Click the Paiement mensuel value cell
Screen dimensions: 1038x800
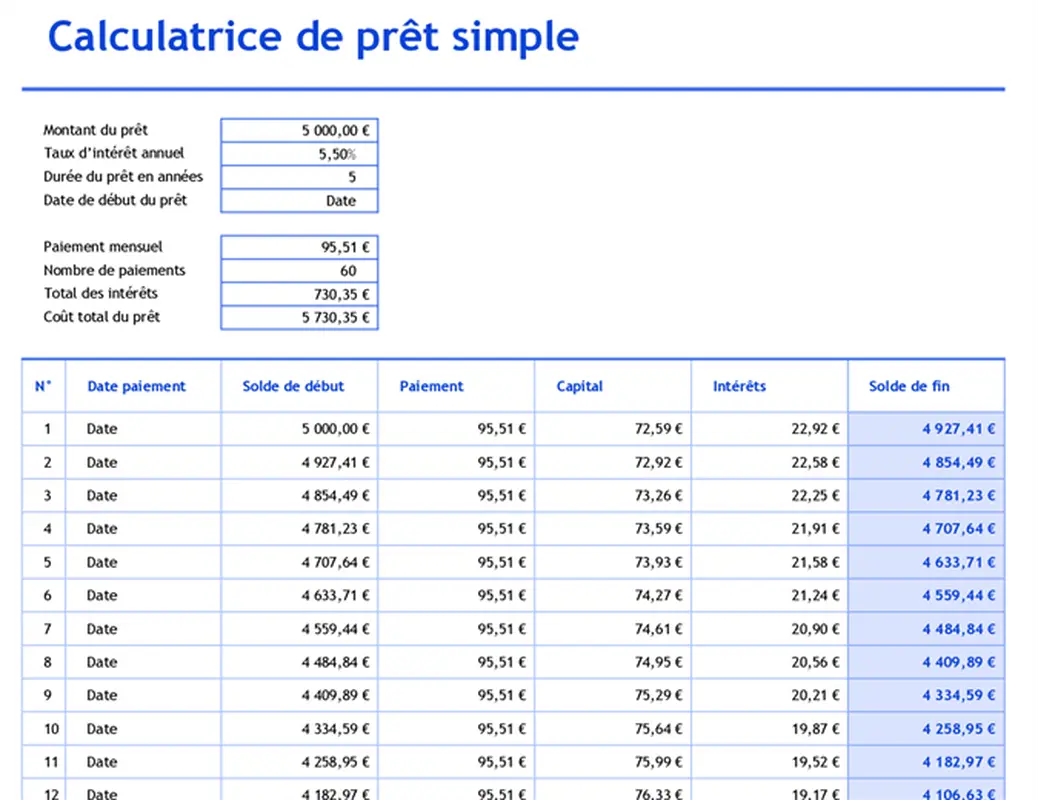299,247
